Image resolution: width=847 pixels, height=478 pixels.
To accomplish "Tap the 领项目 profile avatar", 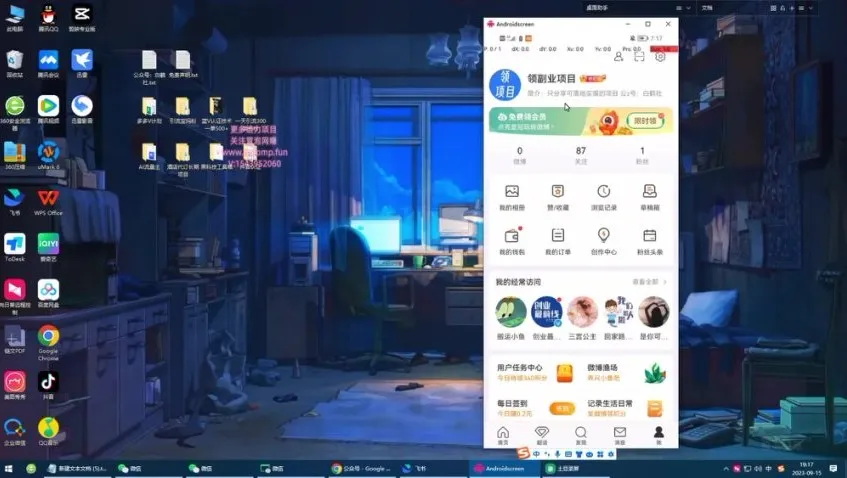I will (504, 87).
